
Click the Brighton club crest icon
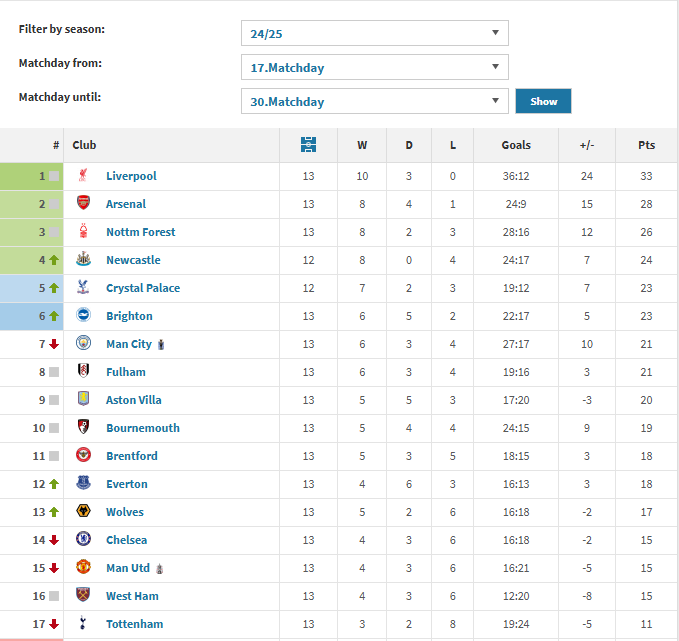click(83, 315)
